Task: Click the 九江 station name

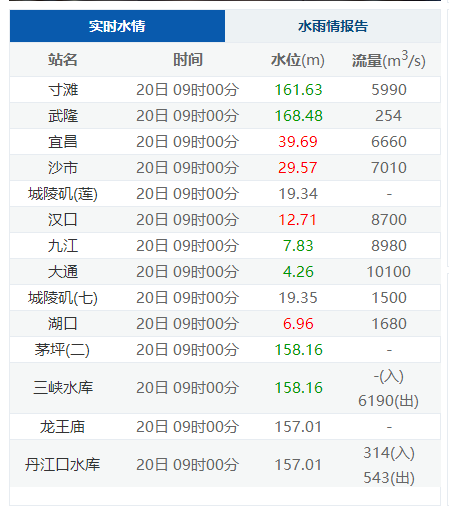Action: click(63, 246)
